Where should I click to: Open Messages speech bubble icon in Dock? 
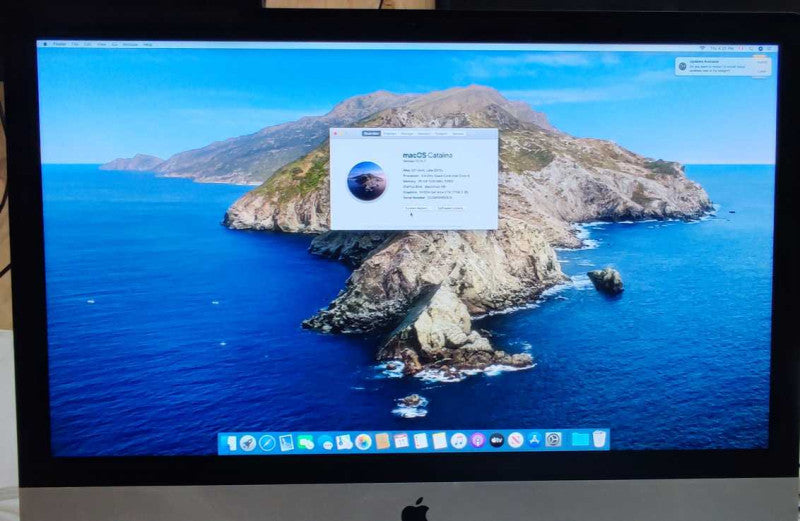click(x=326, y=443)
